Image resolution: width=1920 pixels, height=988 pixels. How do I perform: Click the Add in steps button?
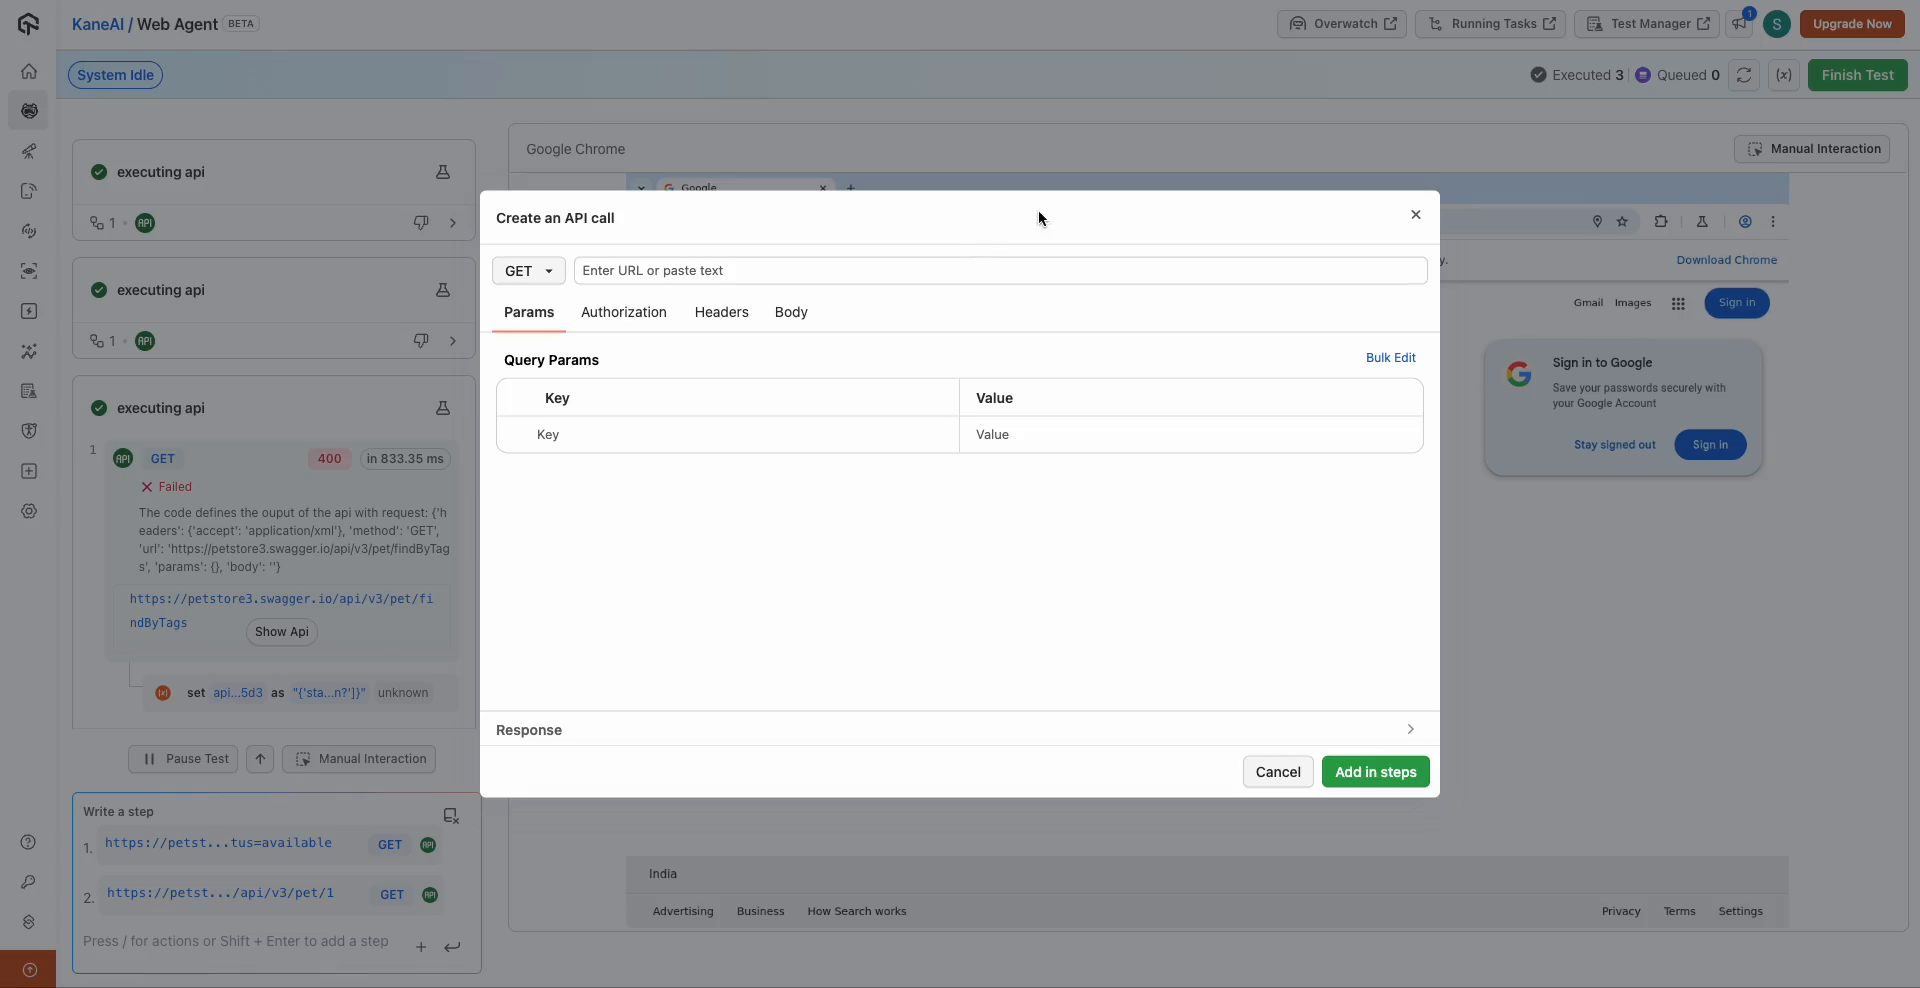(x=1375, y=771)
